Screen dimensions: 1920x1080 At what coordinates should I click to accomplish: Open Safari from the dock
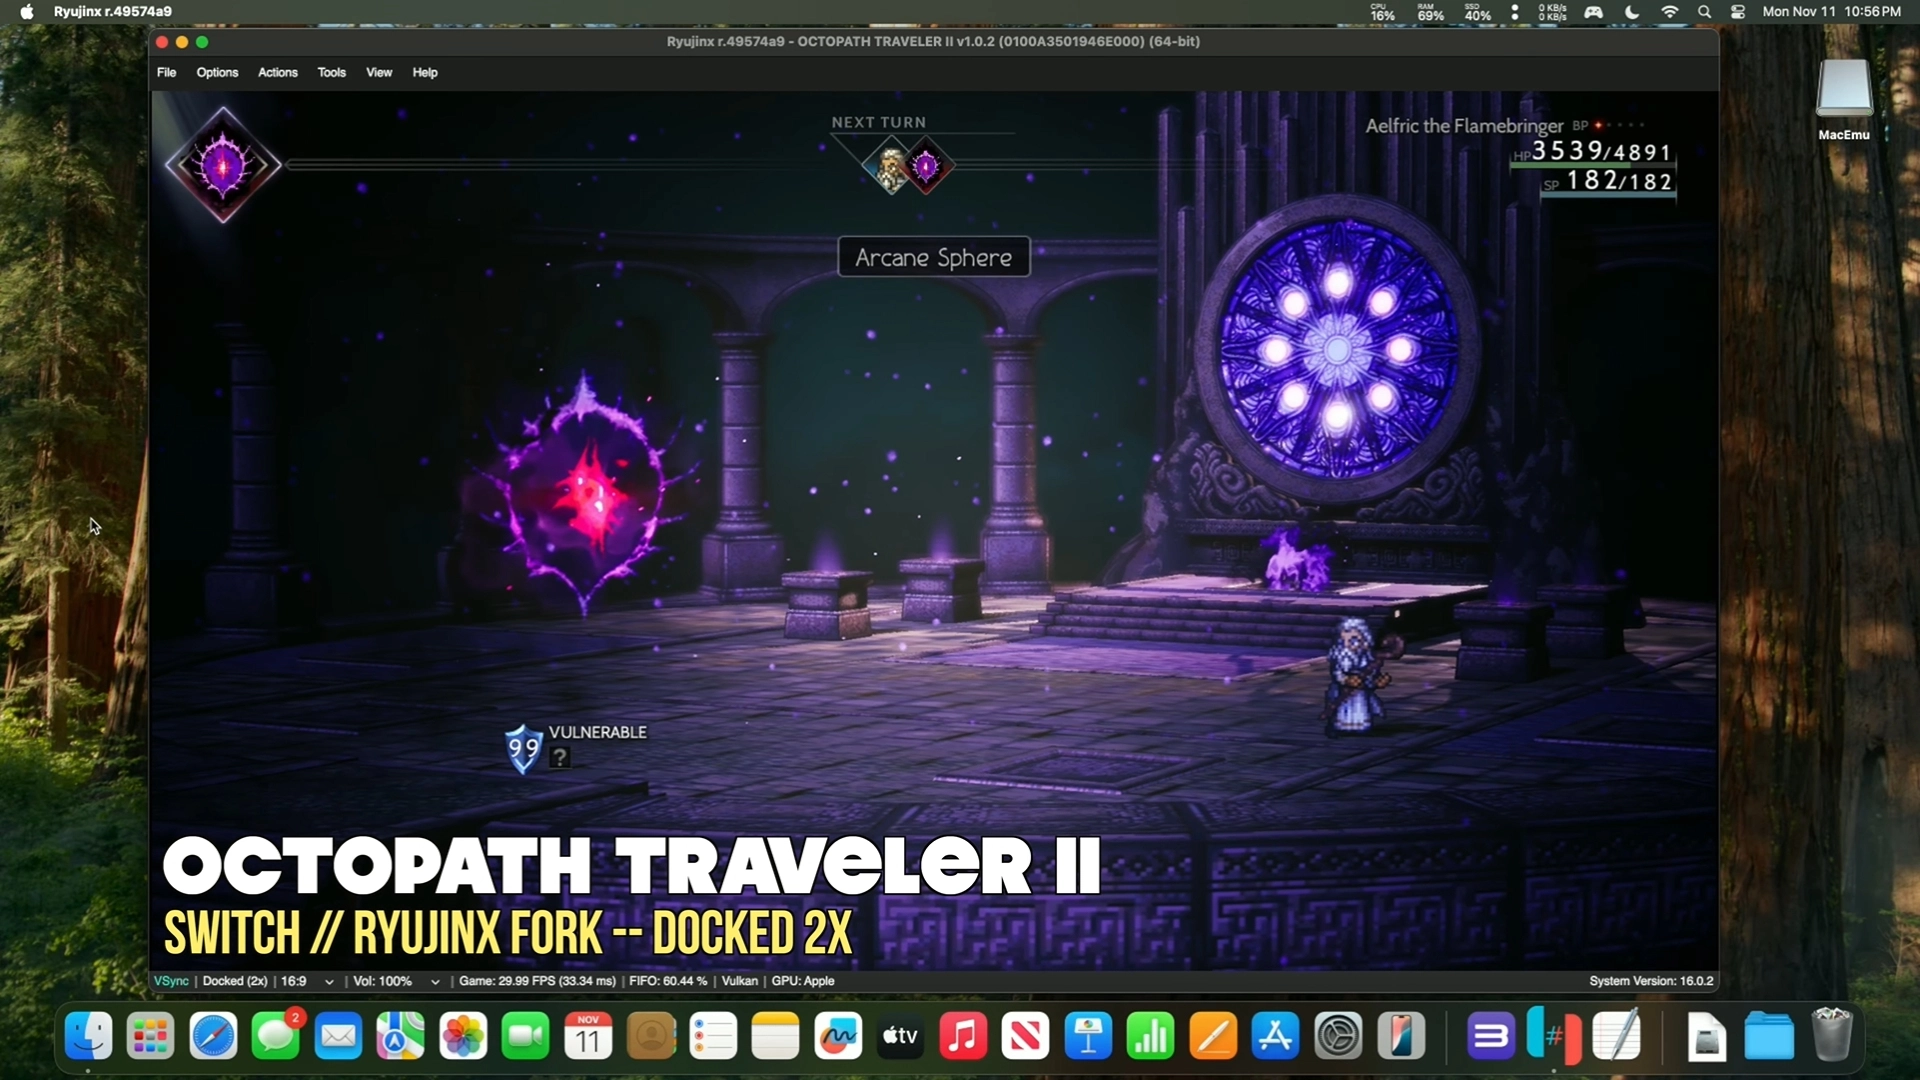tap(213, 1037)
